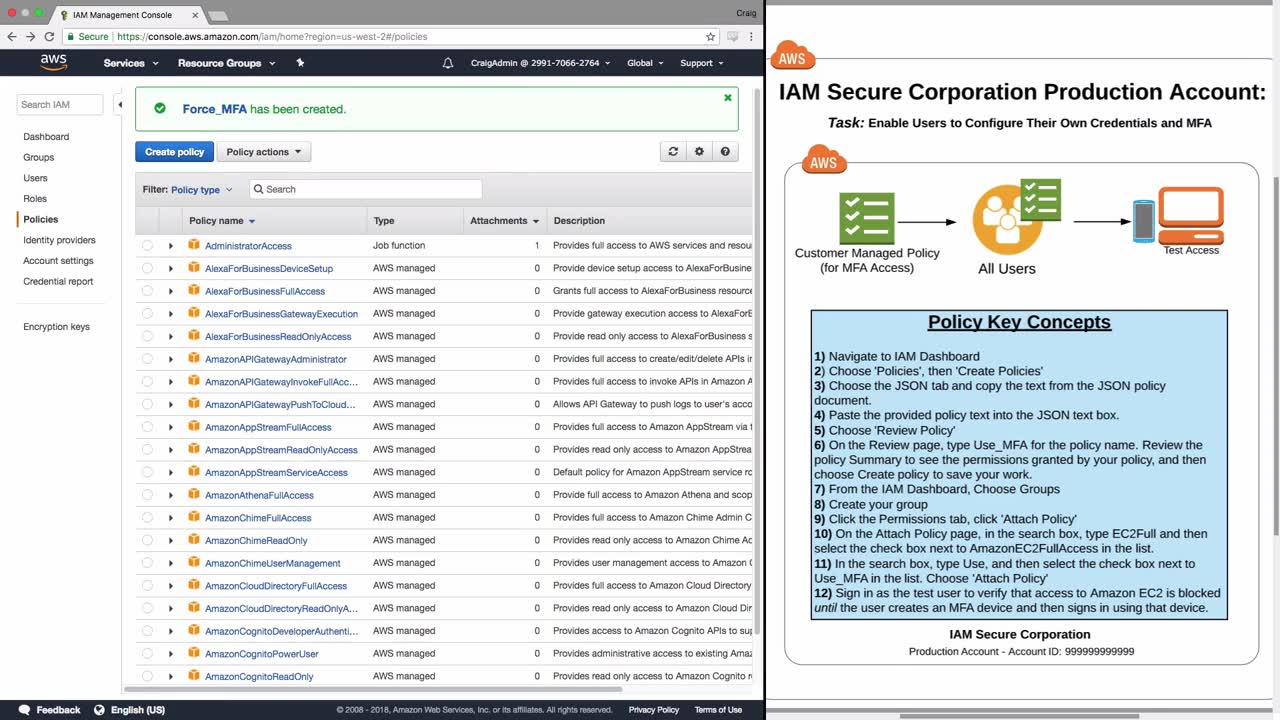
Task: Click the Privacy Policy footer link
Action: pos(654,710)
